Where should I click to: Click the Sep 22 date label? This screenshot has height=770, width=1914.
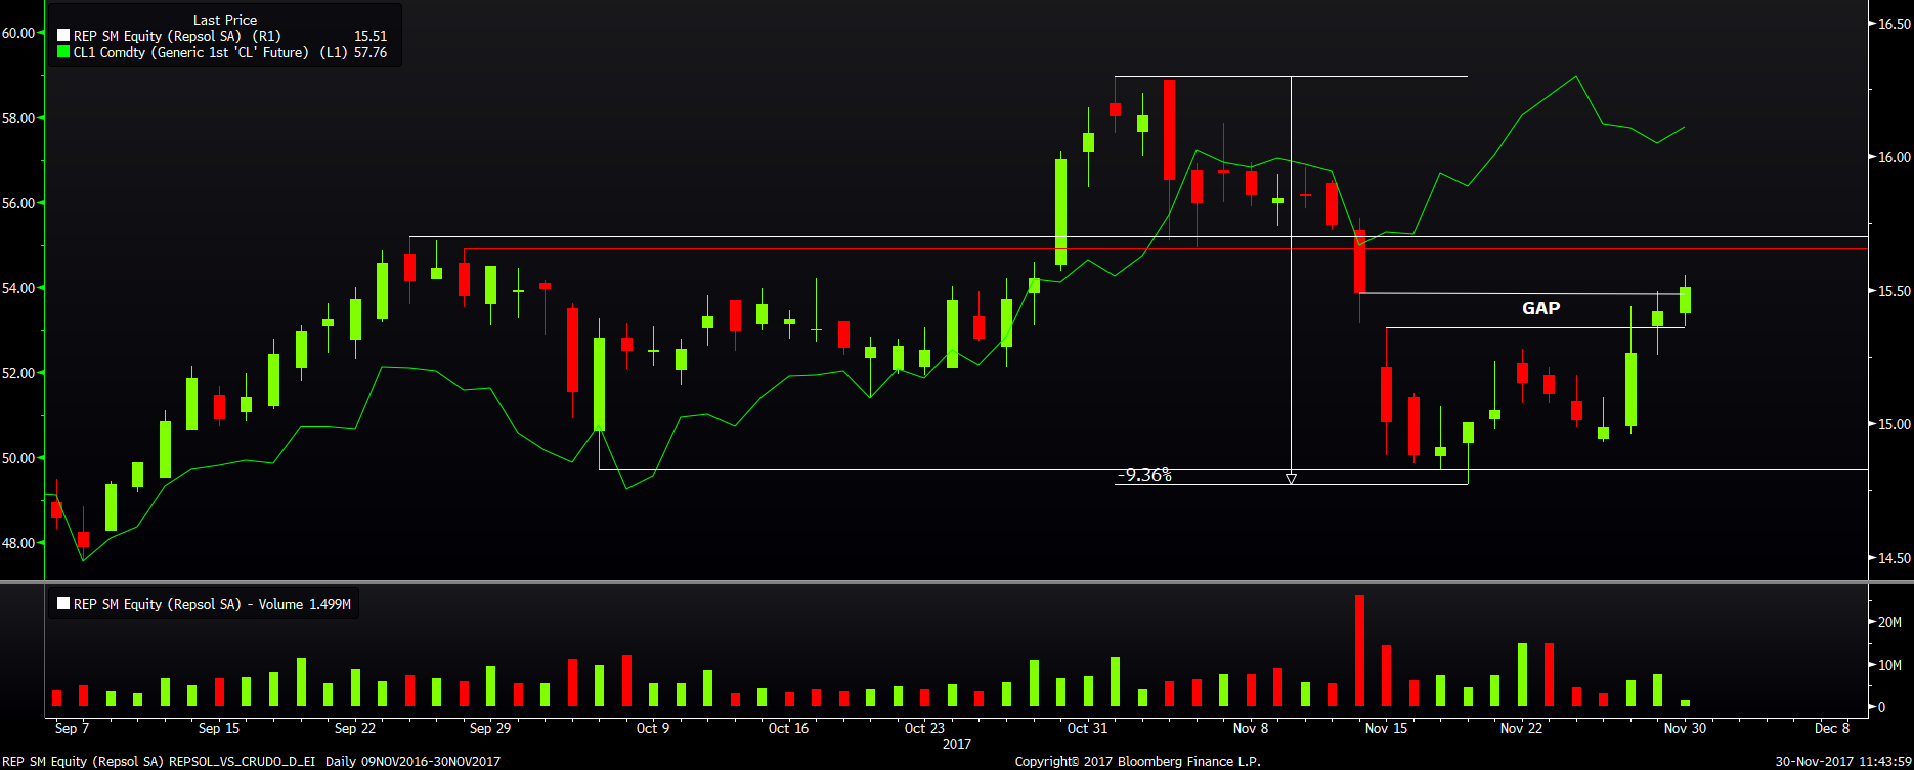[x=355, y=728]
